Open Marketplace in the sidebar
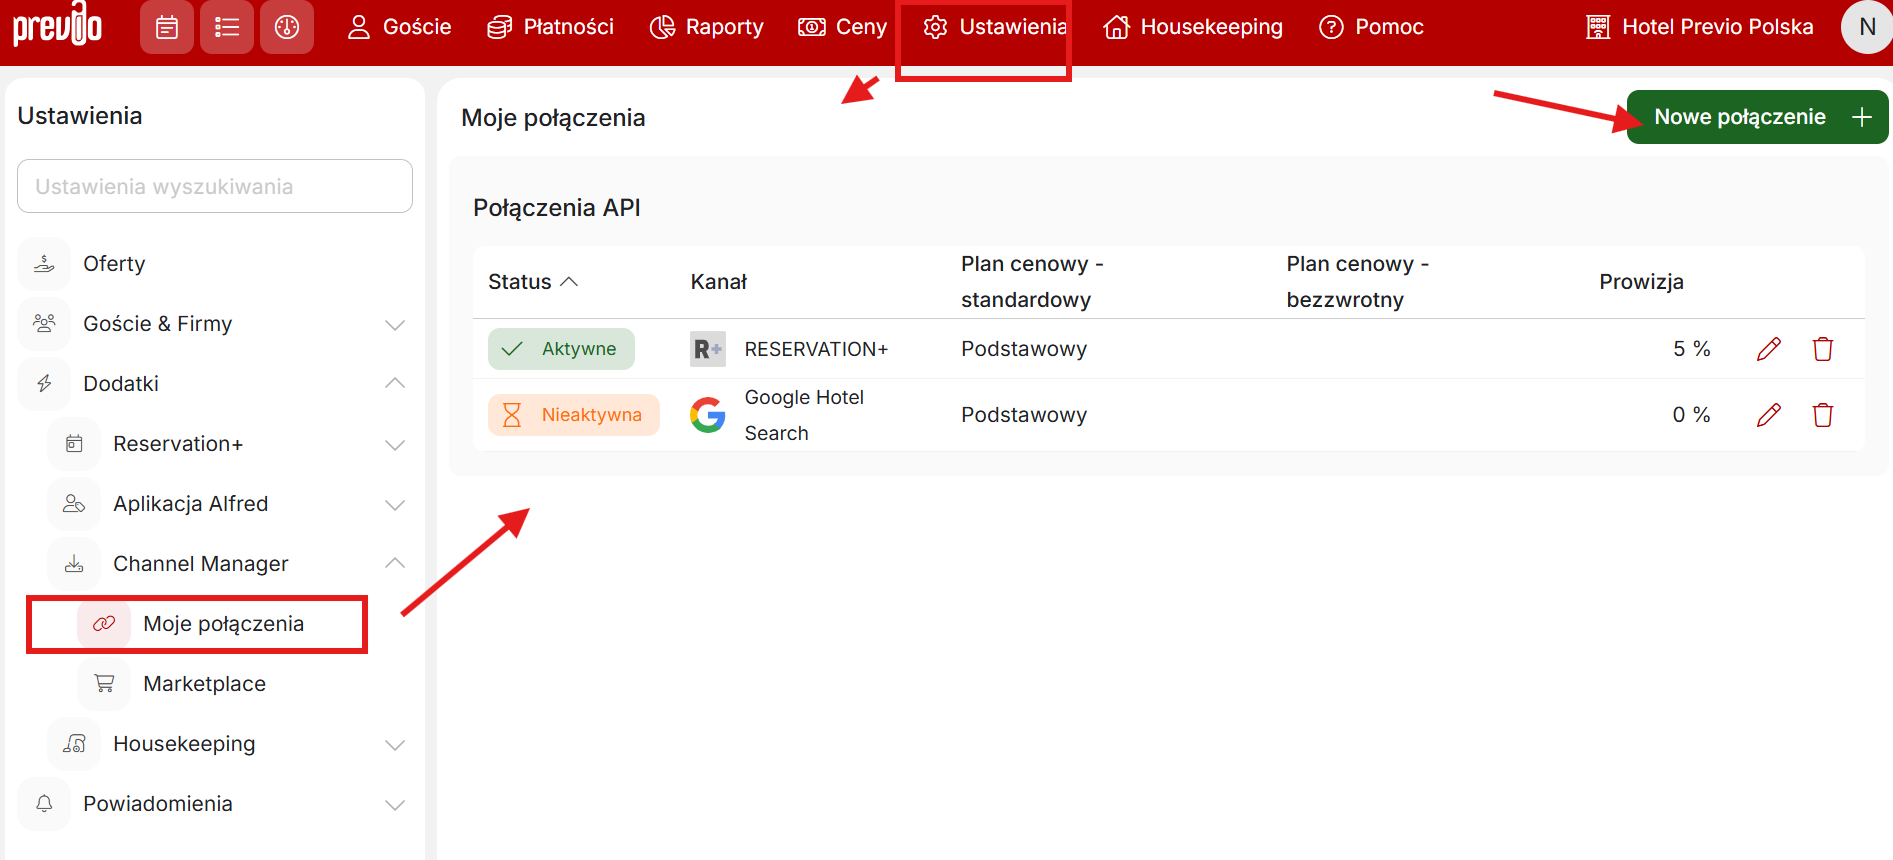 tap(204, 684)
